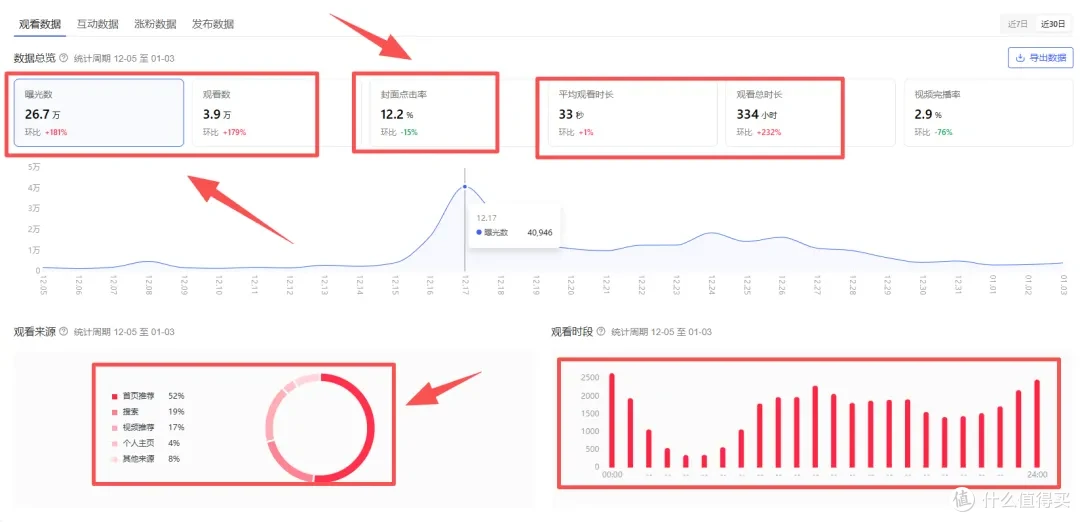
Task: Click the last bar near 24:00
Action: pyautogui.click(x=1037, y=424)
